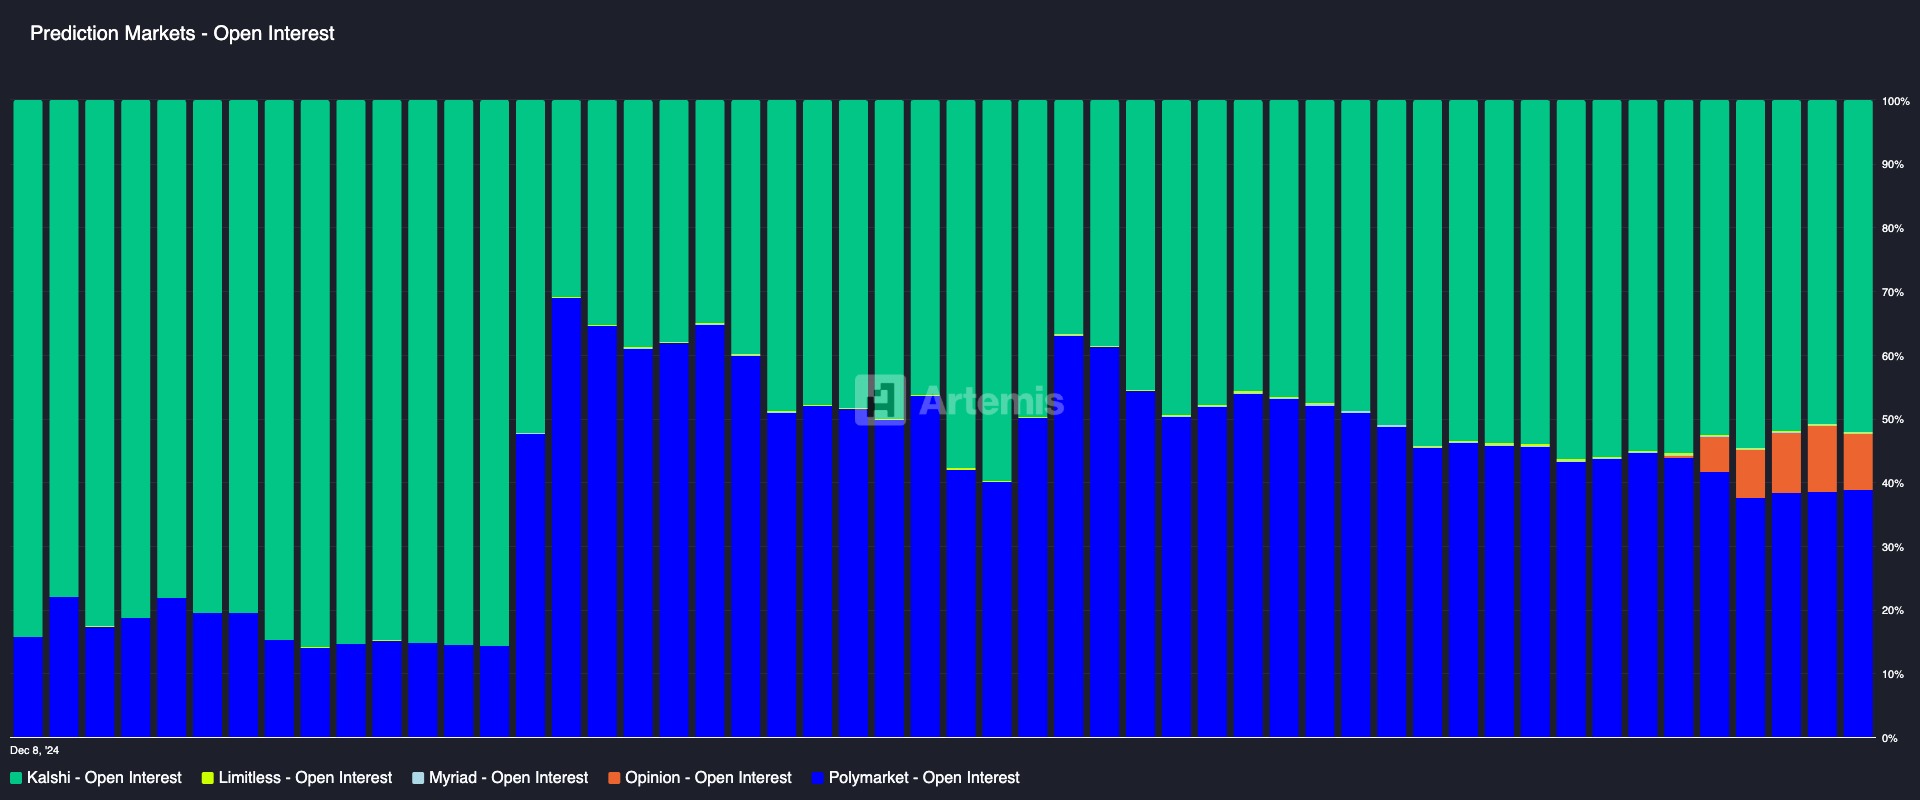Click the green Kalshi legend swatch

(x=16, y=778)
